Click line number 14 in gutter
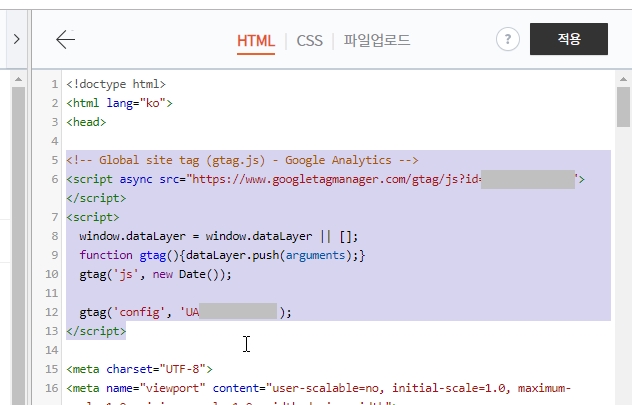This screenshot has width=632, height=405. pyautogui.click(x=52, y=350)
